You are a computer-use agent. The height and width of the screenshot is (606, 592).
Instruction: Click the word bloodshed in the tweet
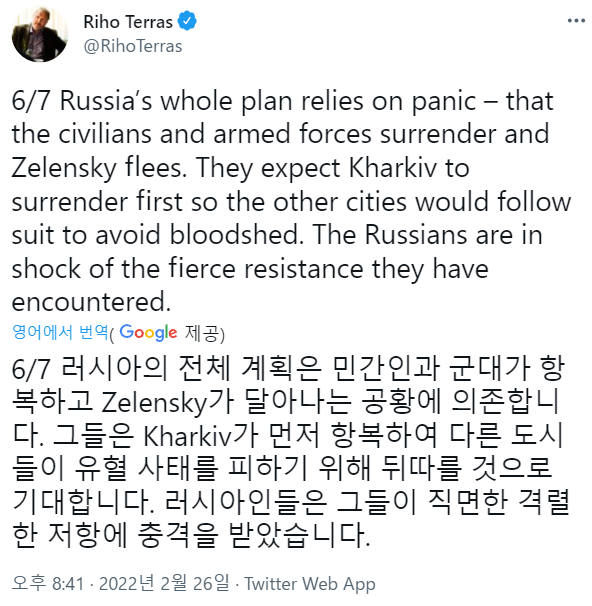(x=236, y=235)
